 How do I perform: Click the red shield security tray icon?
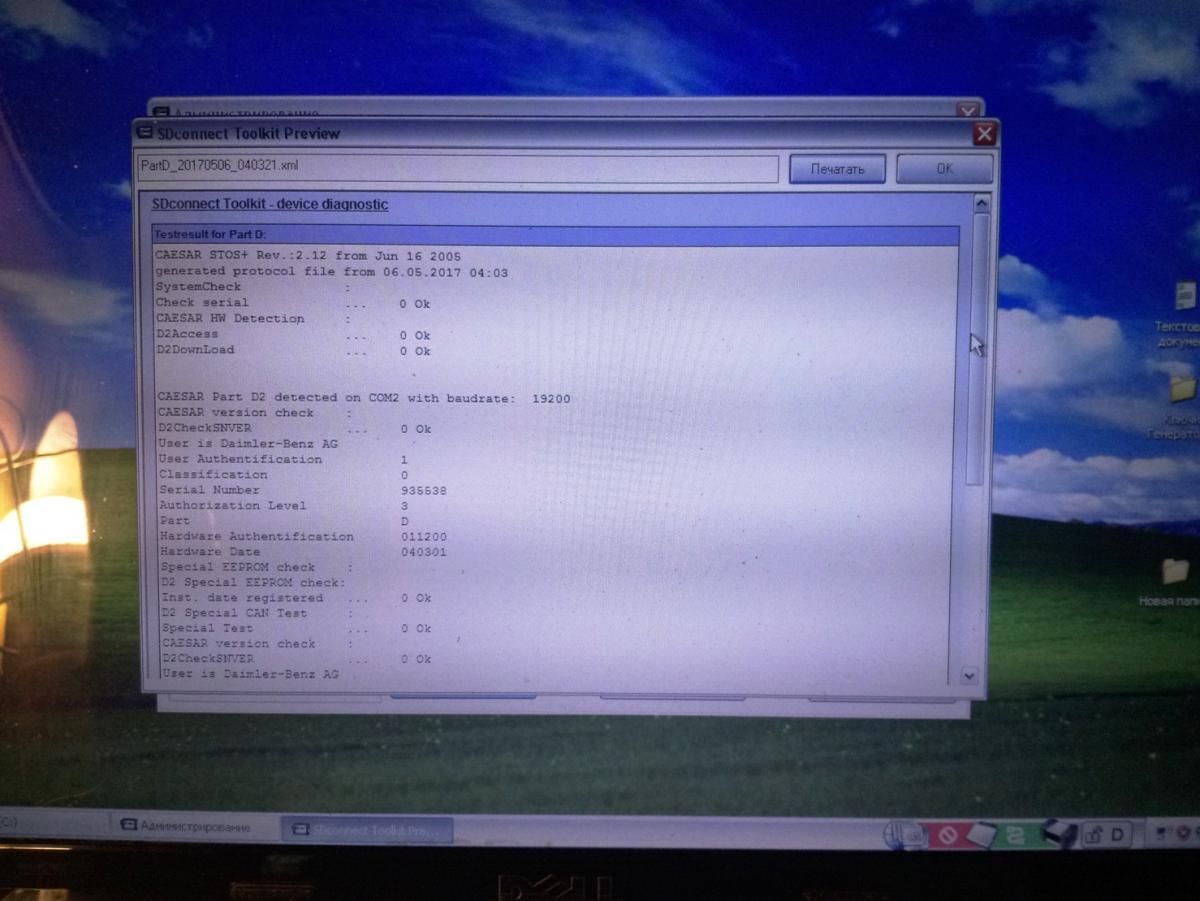pos(1184,831)
